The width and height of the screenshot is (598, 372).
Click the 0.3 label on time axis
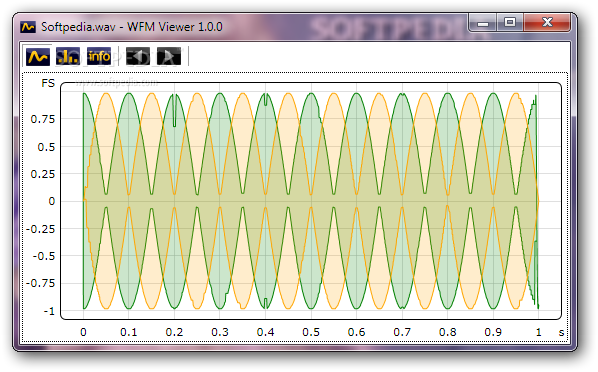coord(220,332)
